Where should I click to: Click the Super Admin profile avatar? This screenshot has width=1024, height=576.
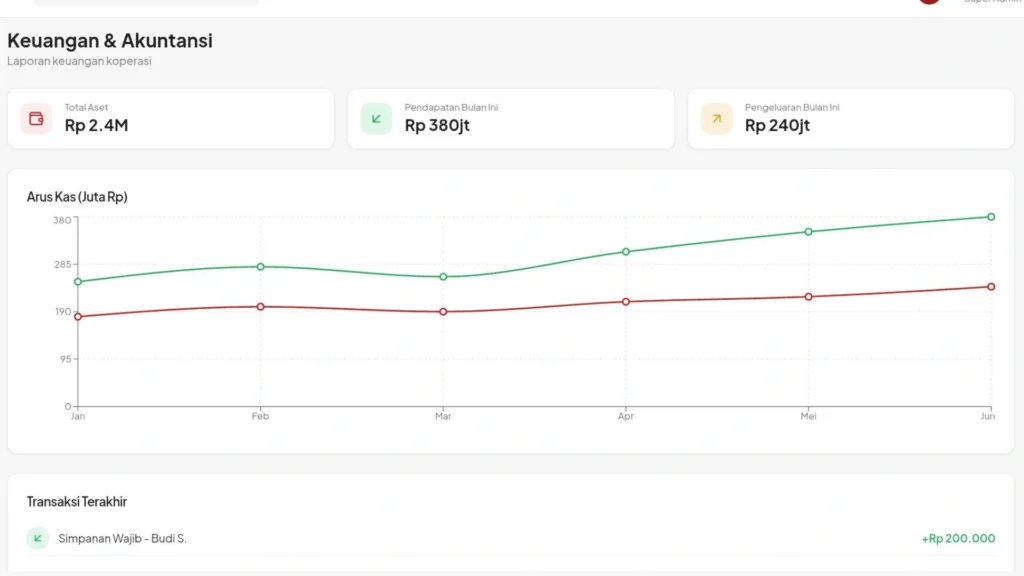click(x=929, y=2)
